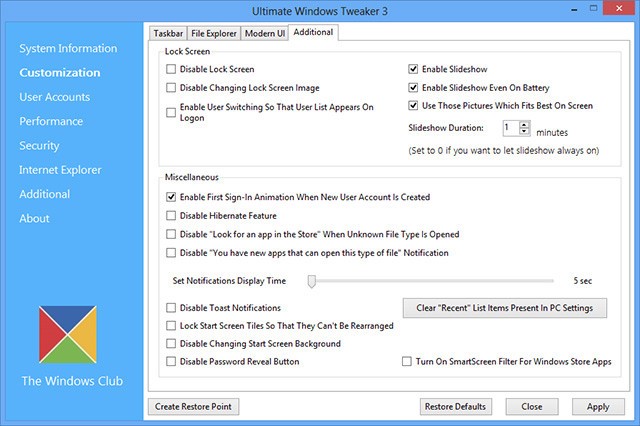Image resolution: width=640 pixels, height=426 pixels.
Task: Uncheck Enable Slideshow Even On Battery
Action: tap(413, 87)
